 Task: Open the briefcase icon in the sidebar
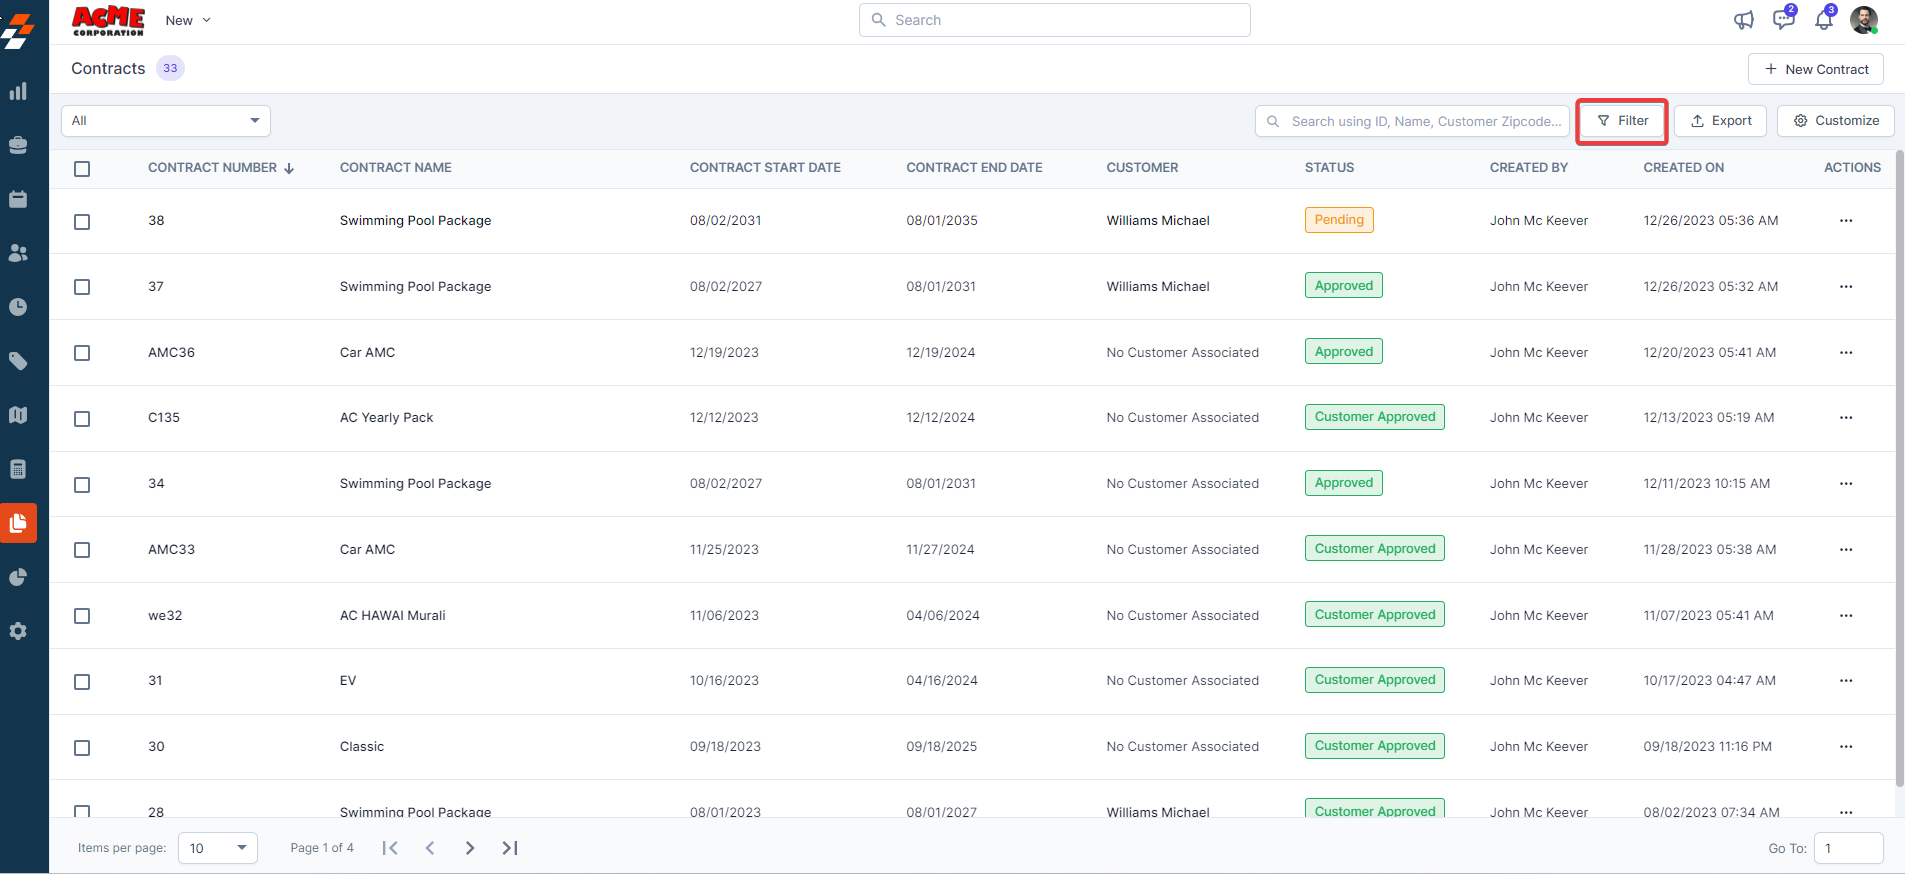tap(18, 145)
